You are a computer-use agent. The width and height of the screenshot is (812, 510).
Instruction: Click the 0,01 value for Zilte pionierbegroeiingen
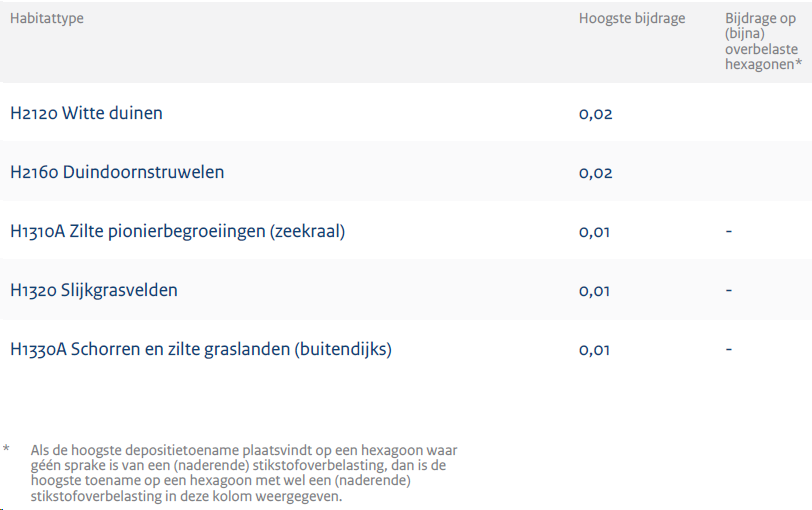[x=594, y=232]
